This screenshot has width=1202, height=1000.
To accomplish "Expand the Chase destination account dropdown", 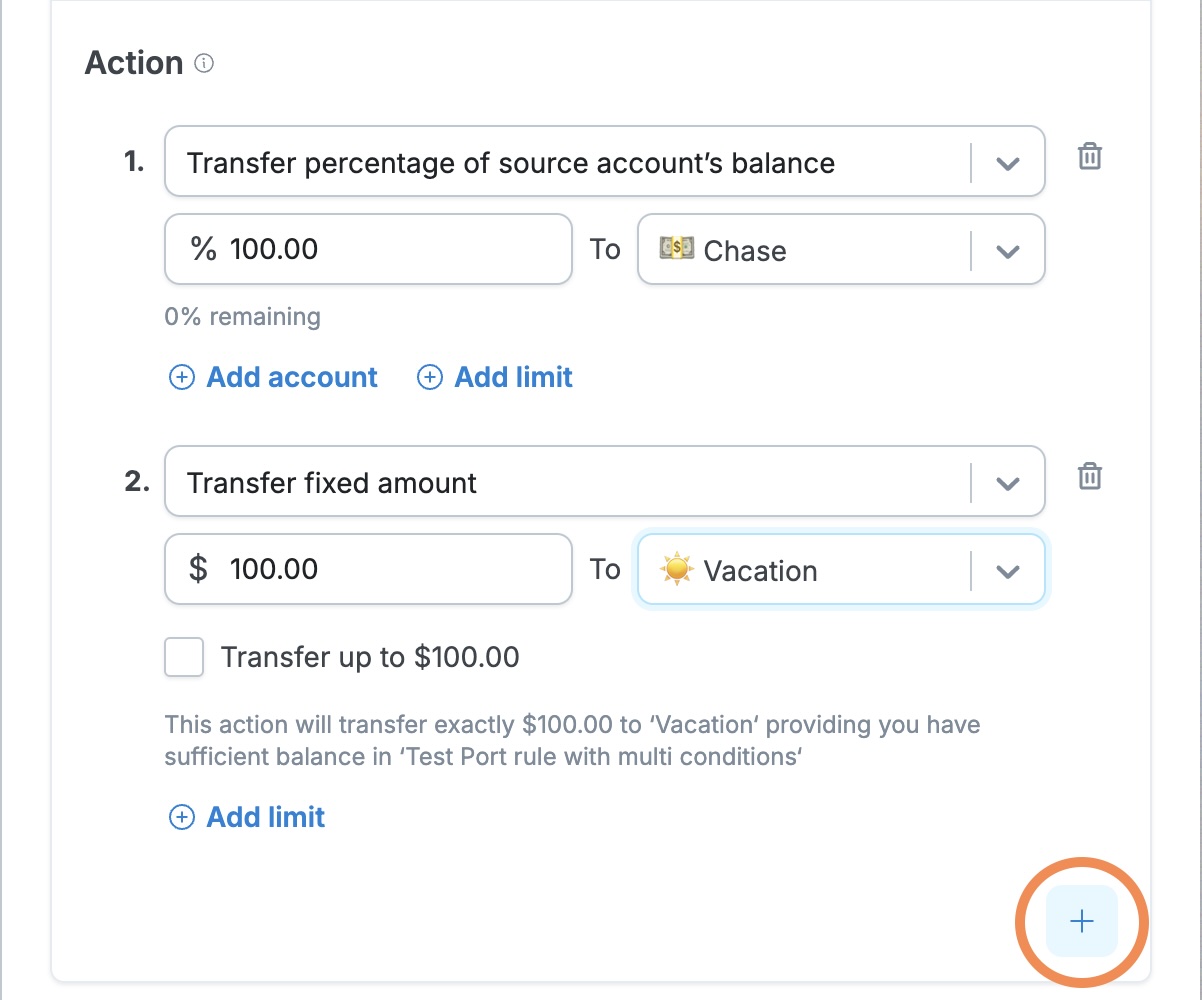I will click(x=1007, y=250).
